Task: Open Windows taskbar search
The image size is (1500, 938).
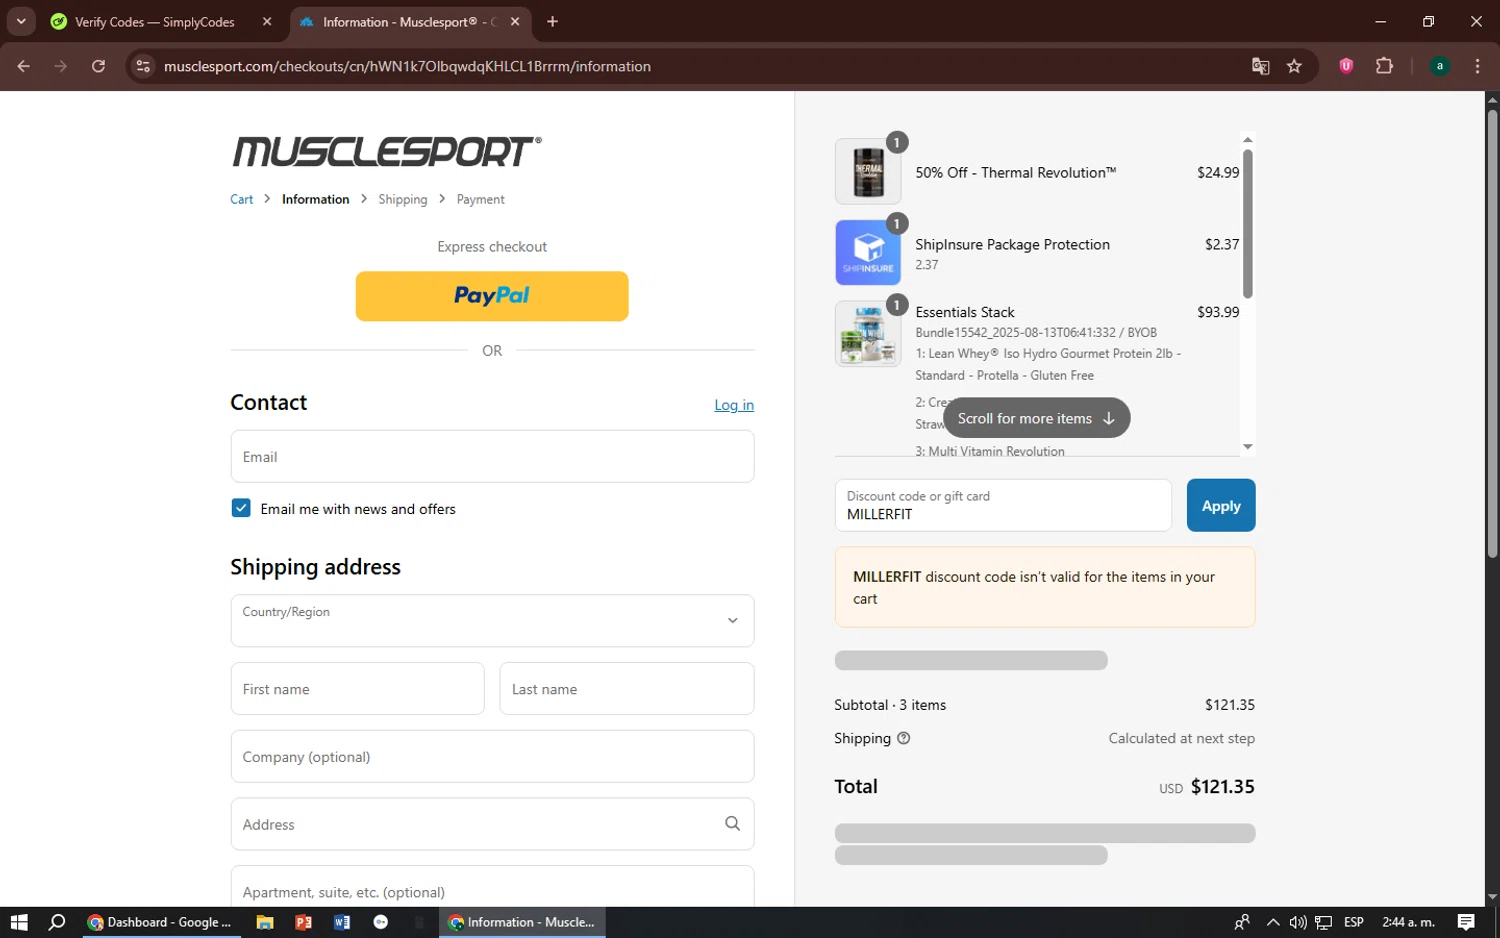Action: [x=57, y=922]
